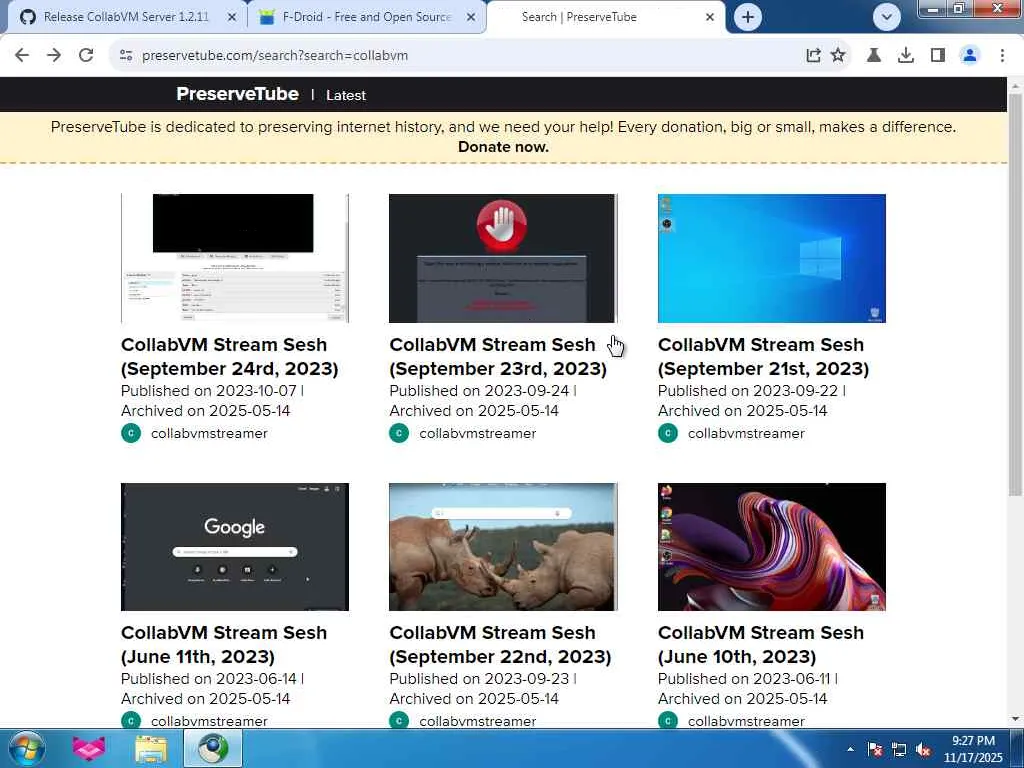Click the page vertical scrollbar thumb

1015,294
